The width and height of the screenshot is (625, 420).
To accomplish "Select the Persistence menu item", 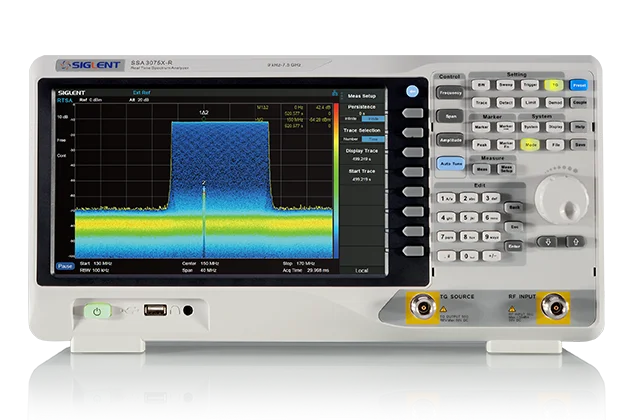I will tap(362, 113).
